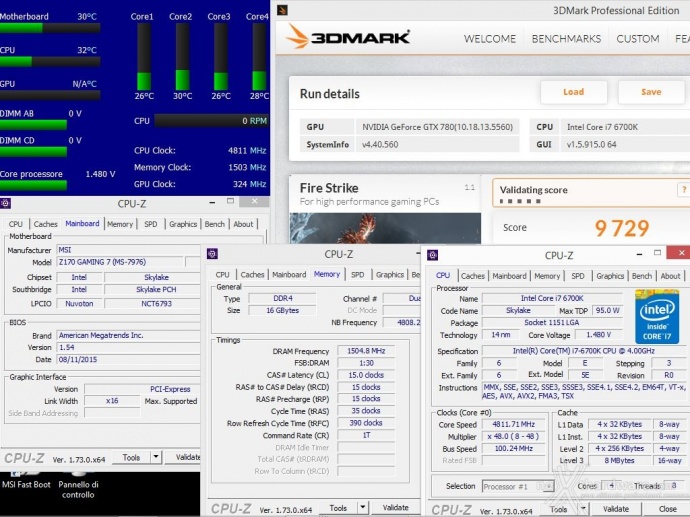Select Mainboard tab in middle CPU-Z window
Viewport: 690px width, 517px height.
click(x=289, y=275)
